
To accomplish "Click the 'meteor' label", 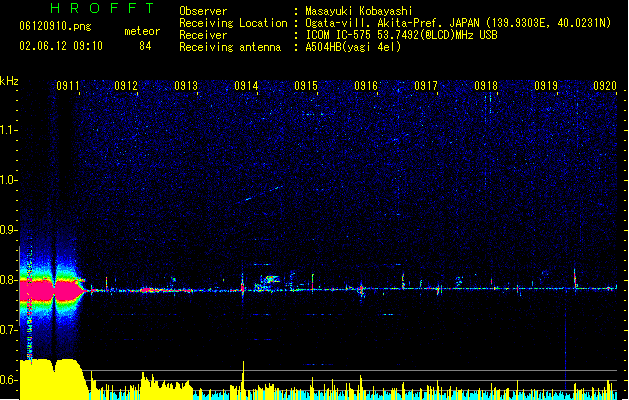I will click(x=142, y=31).
